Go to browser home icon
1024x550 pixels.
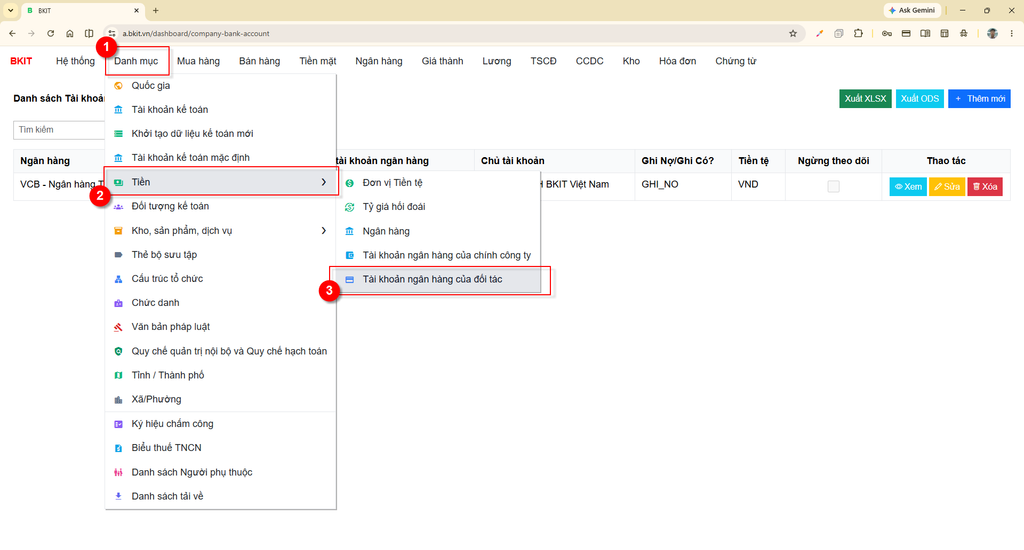(x=70, y=33)
